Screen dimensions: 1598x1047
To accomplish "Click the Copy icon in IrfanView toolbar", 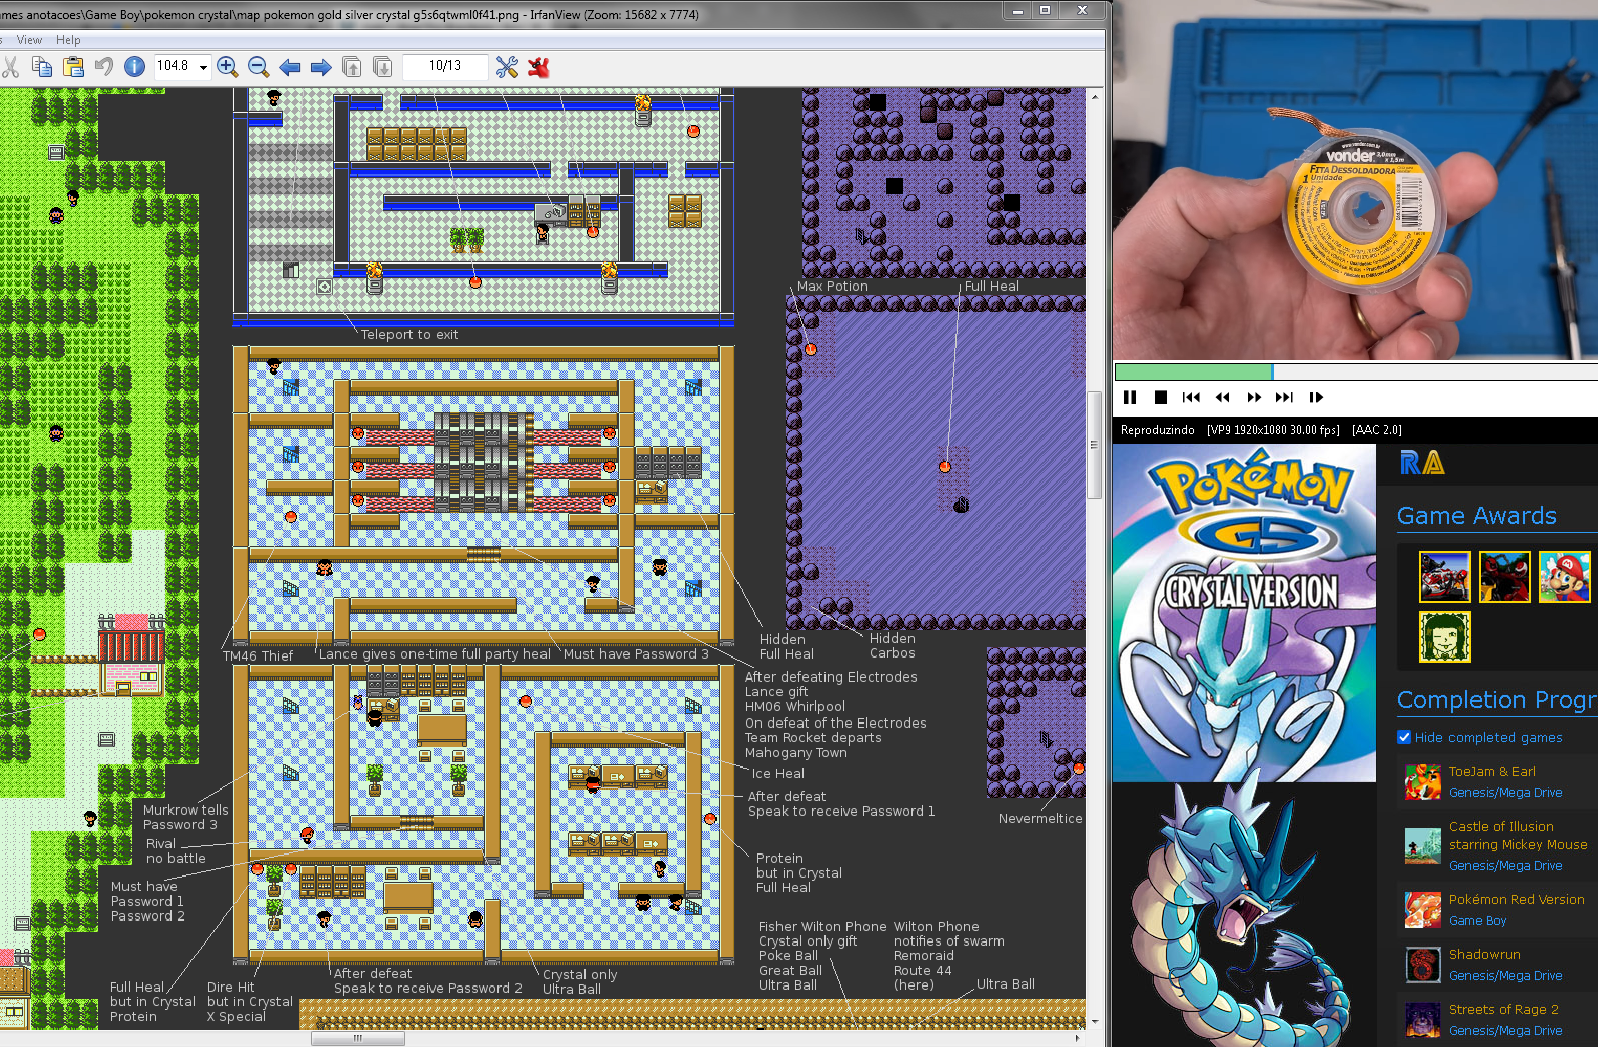I will tap(42, 67).
